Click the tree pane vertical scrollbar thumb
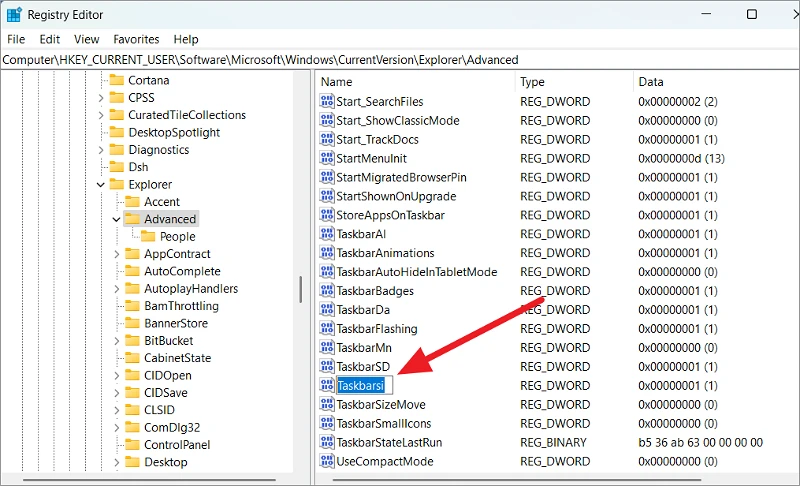800x486 pixels. tap(300, 288)
